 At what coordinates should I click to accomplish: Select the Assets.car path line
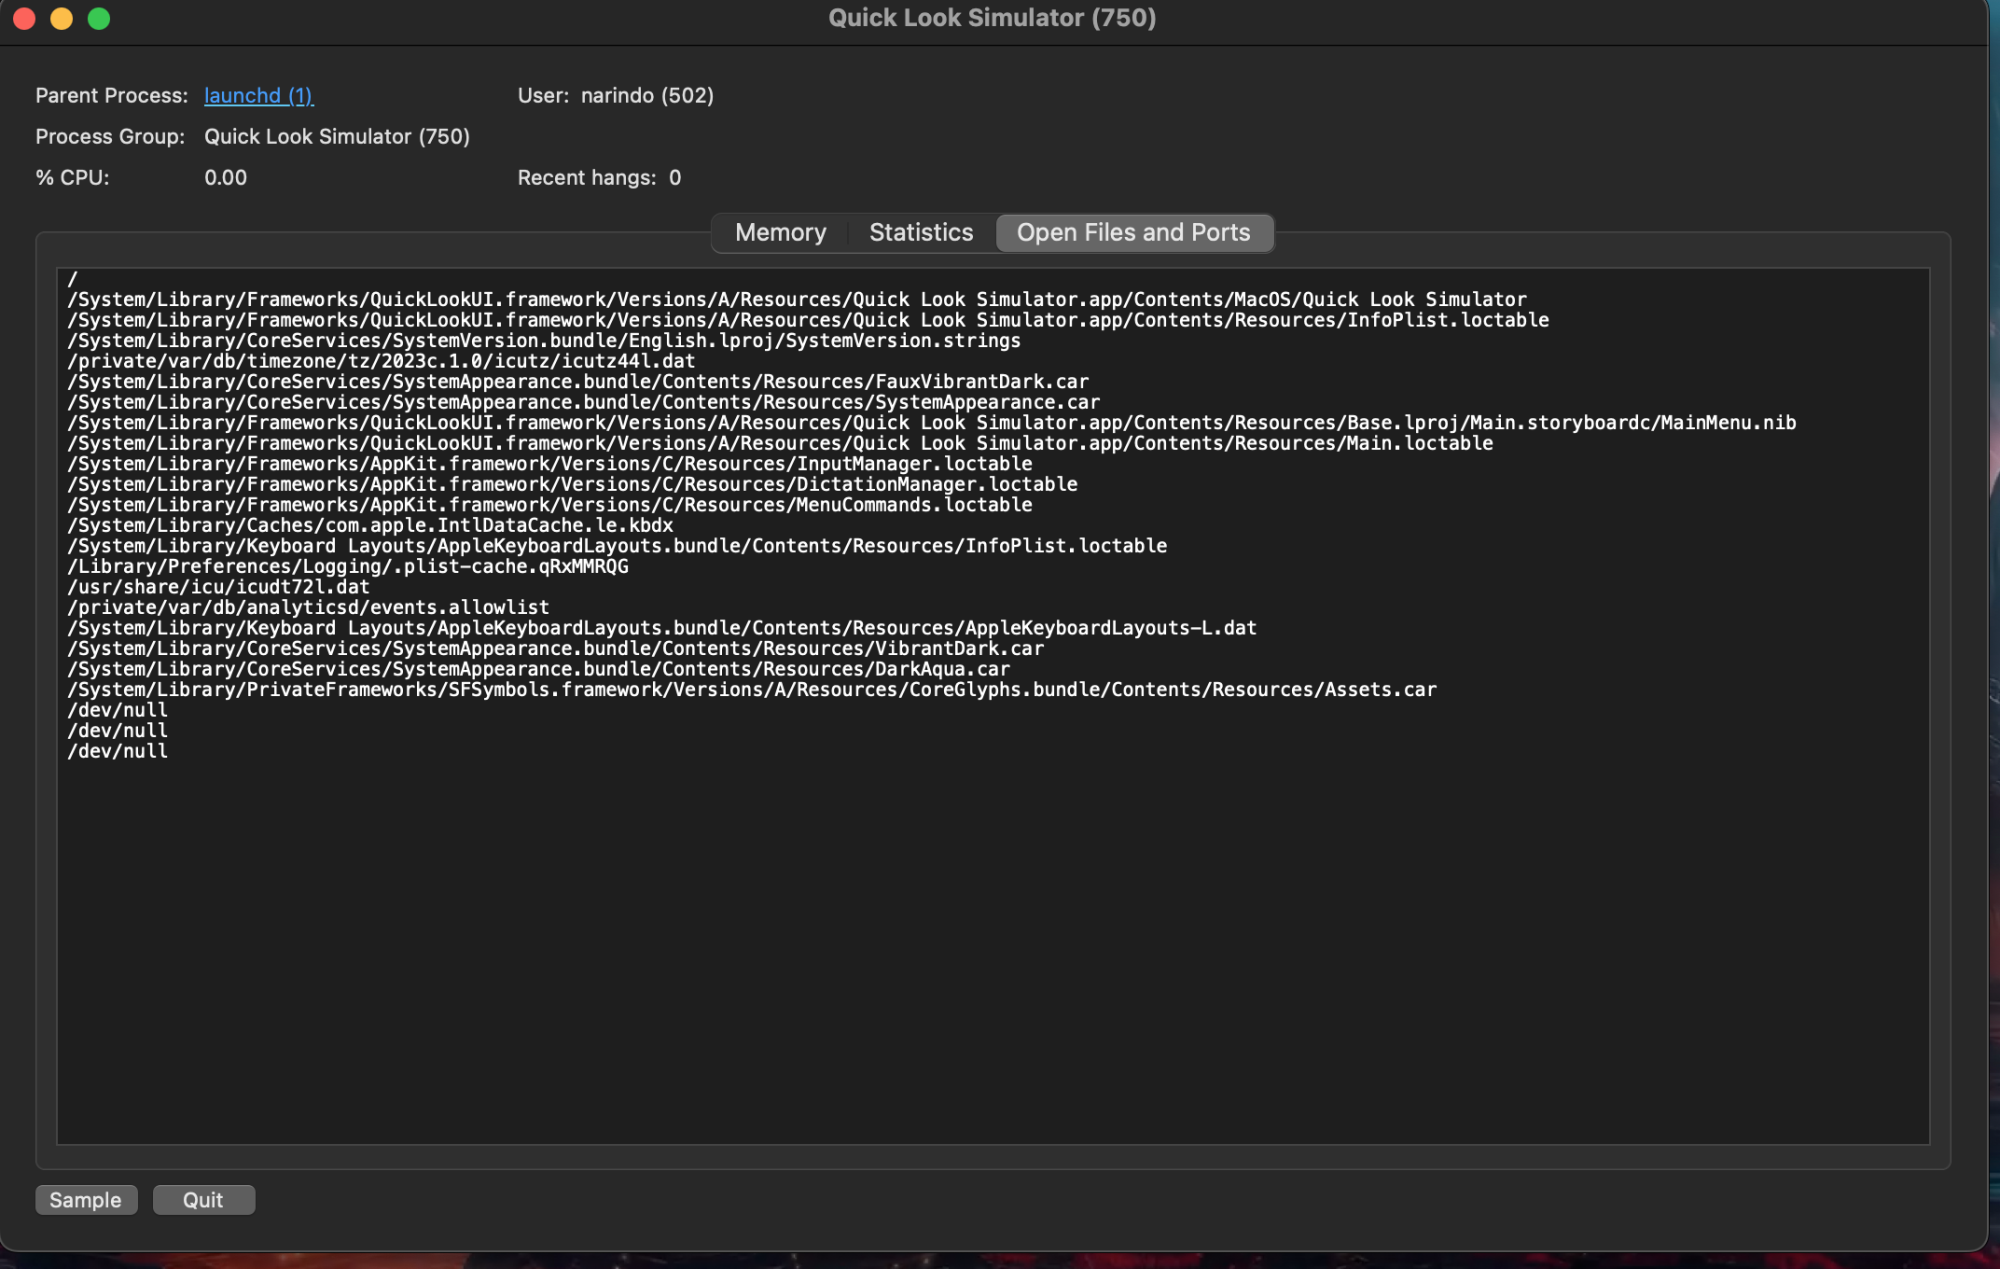(752, 689)
